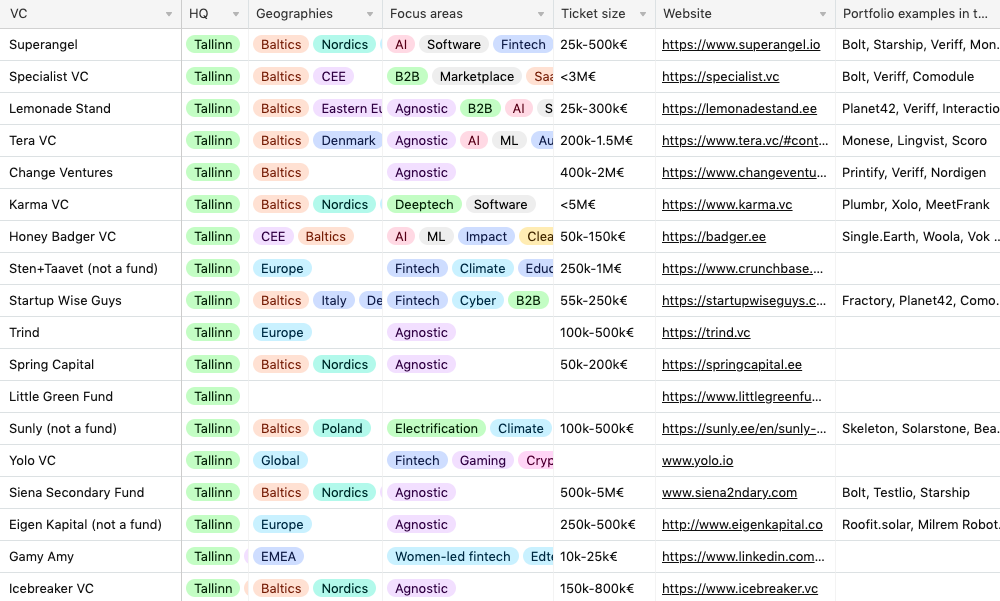This screenshot has width=1000, height=601.
Task: Select the Tera VC name cell
Action: [x=91, y=140]
